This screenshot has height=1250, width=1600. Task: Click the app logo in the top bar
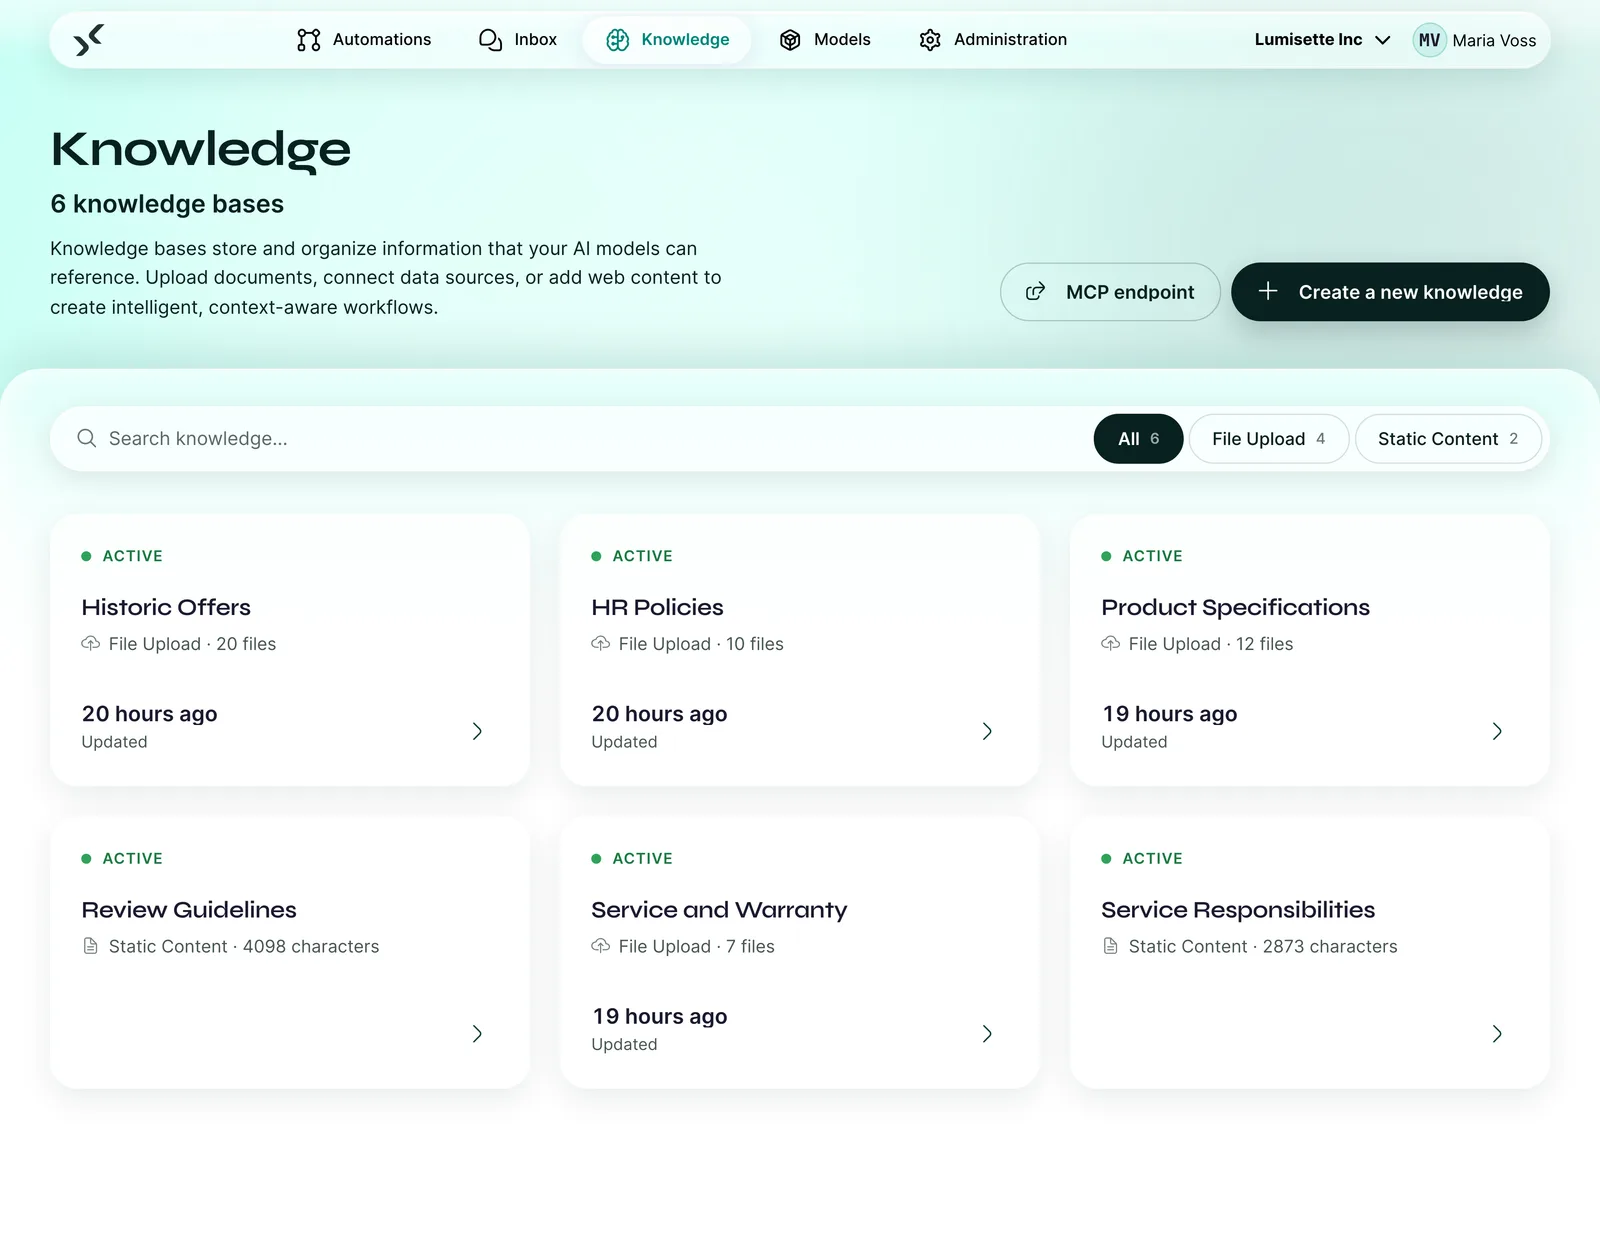point(89,40)
